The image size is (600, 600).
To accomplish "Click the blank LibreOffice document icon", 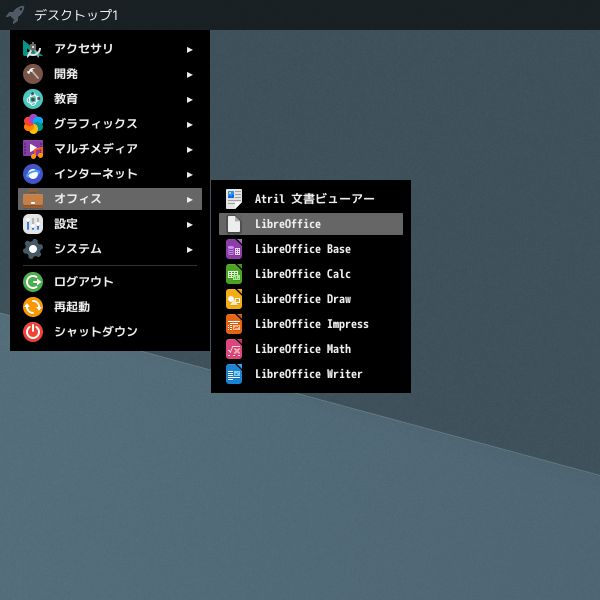I will point(234,224).
